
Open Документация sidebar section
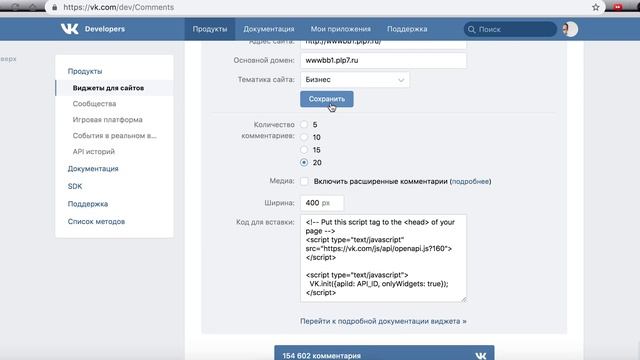click(x=93, y=169)
